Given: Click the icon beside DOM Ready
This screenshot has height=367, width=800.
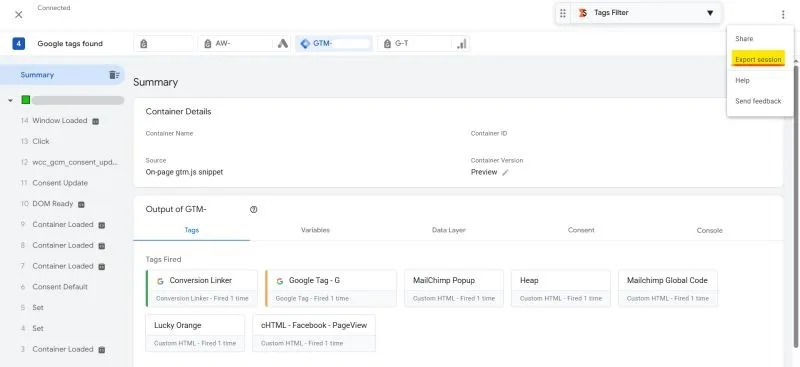Looking at the screenshot, I should point(81,205).
